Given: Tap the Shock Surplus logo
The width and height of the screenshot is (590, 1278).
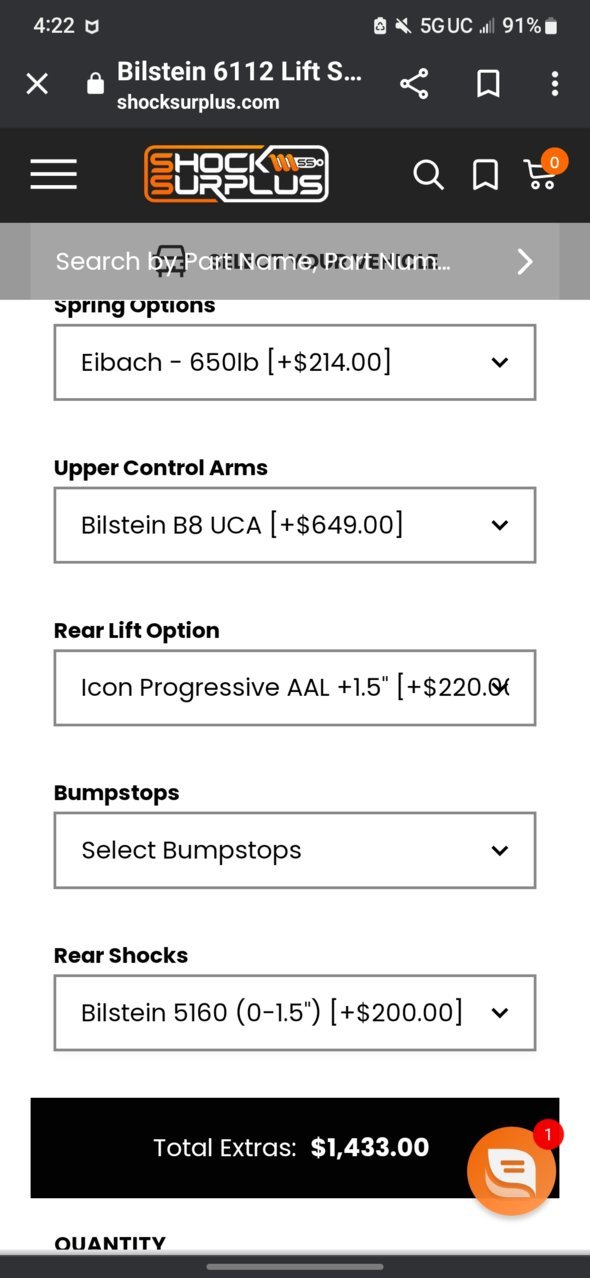Looking at the screenshot, I should (236, 174).
